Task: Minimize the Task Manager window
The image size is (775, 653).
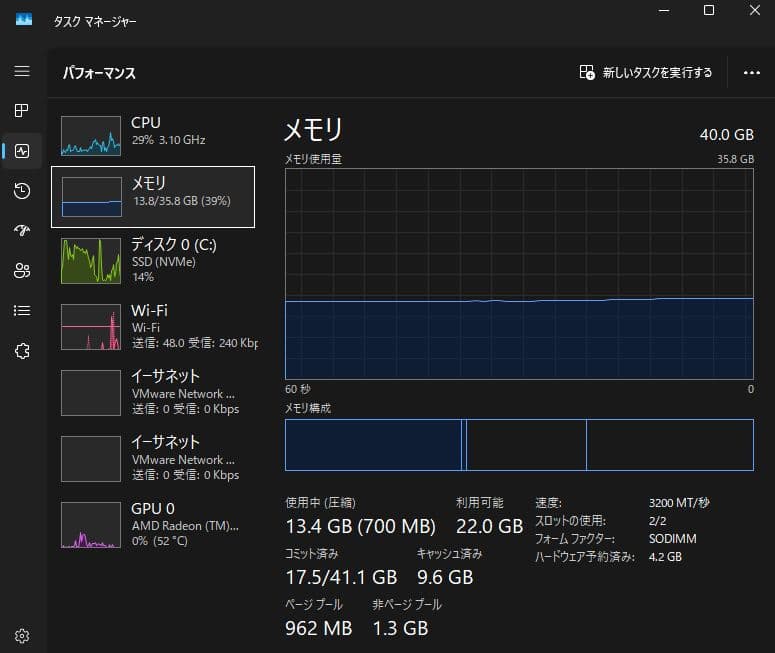Action: click(664, 10)
